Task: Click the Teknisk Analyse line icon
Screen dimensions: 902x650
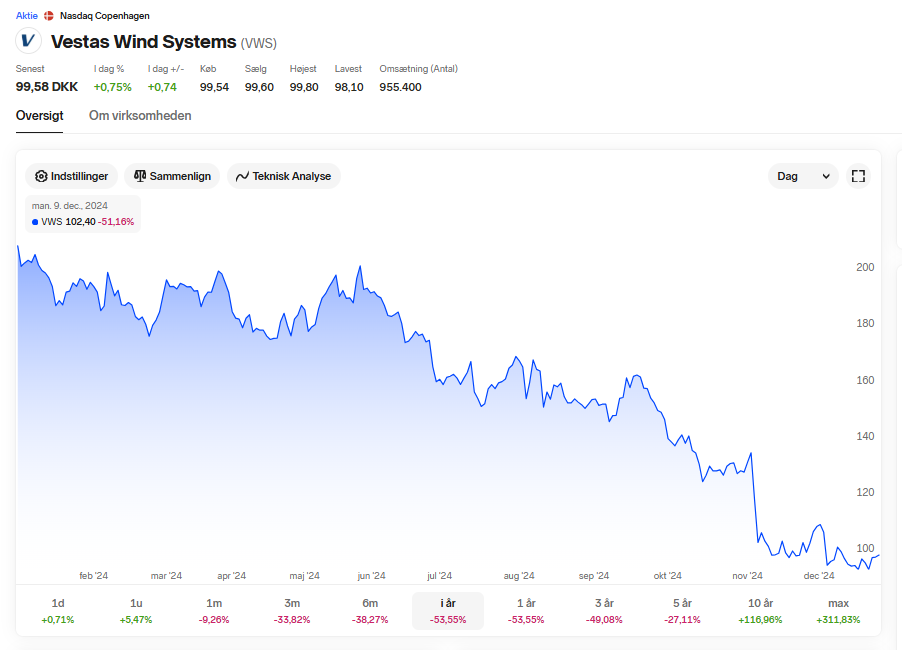Action: coord(242,176)
